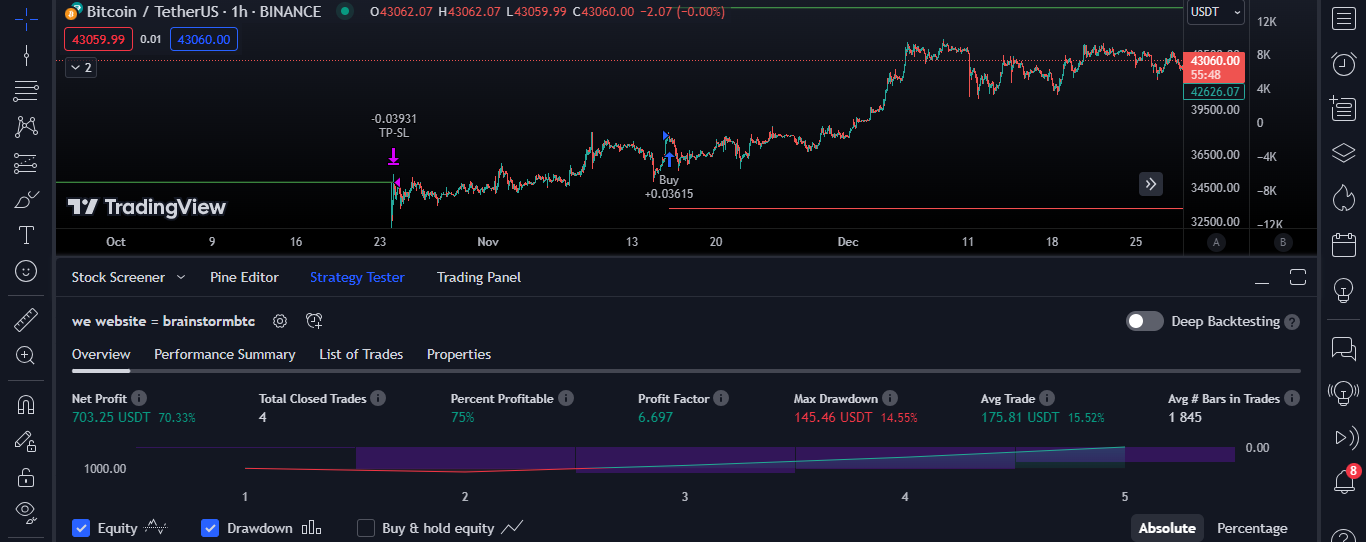Select Percentage chart mode
1366x542 pixels.
point(1252,528)
